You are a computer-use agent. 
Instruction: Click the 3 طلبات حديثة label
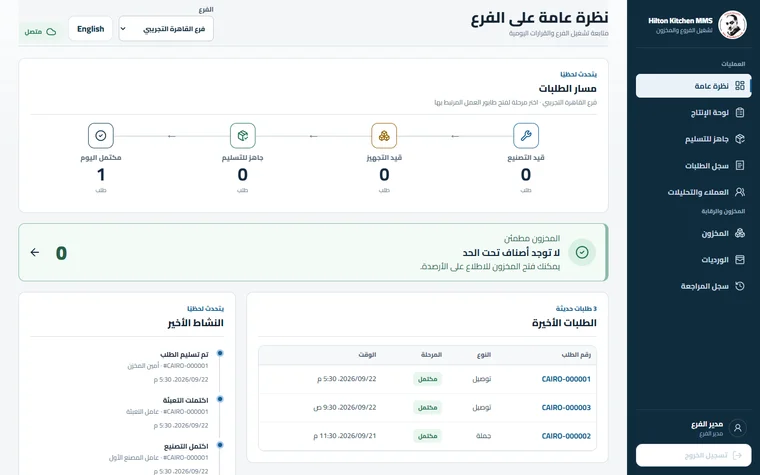576,309
